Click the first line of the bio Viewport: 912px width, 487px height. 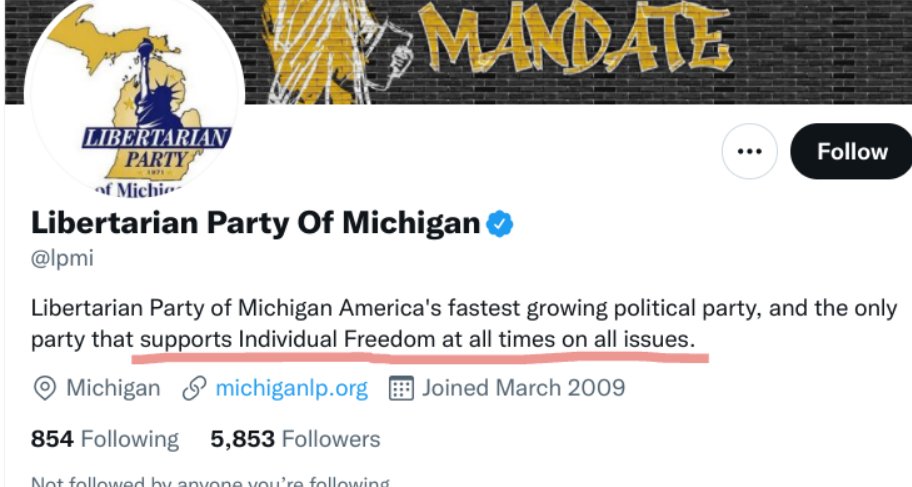[464, 308]
